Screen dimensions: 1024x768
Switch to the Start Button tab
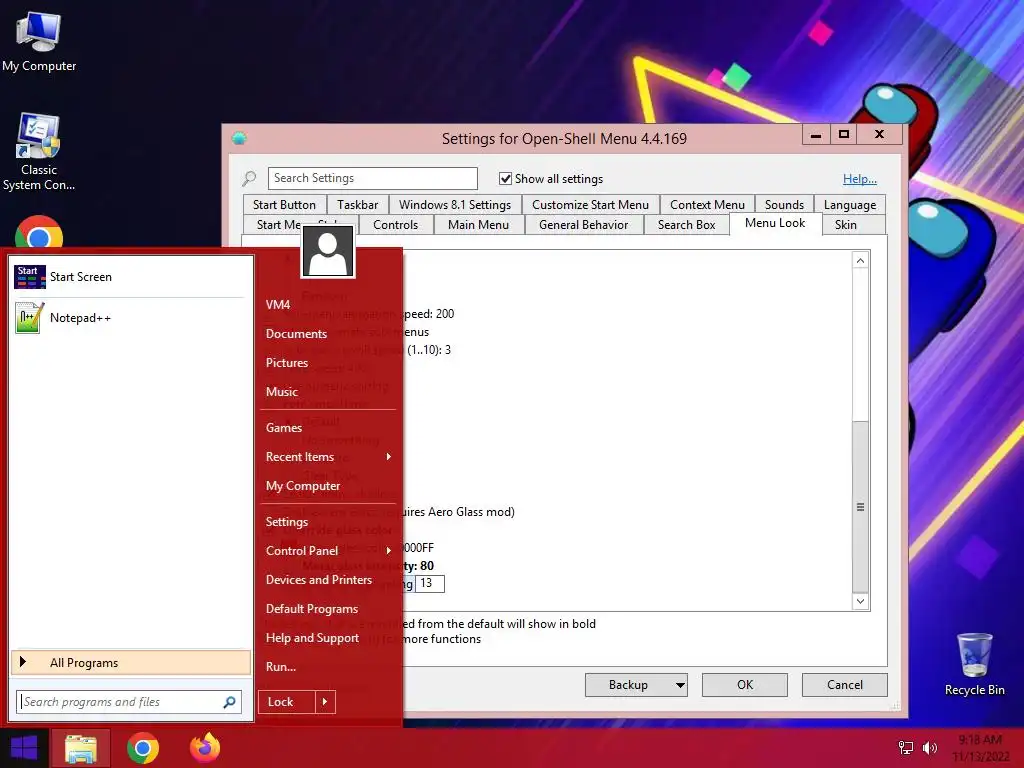coord(284,205)
